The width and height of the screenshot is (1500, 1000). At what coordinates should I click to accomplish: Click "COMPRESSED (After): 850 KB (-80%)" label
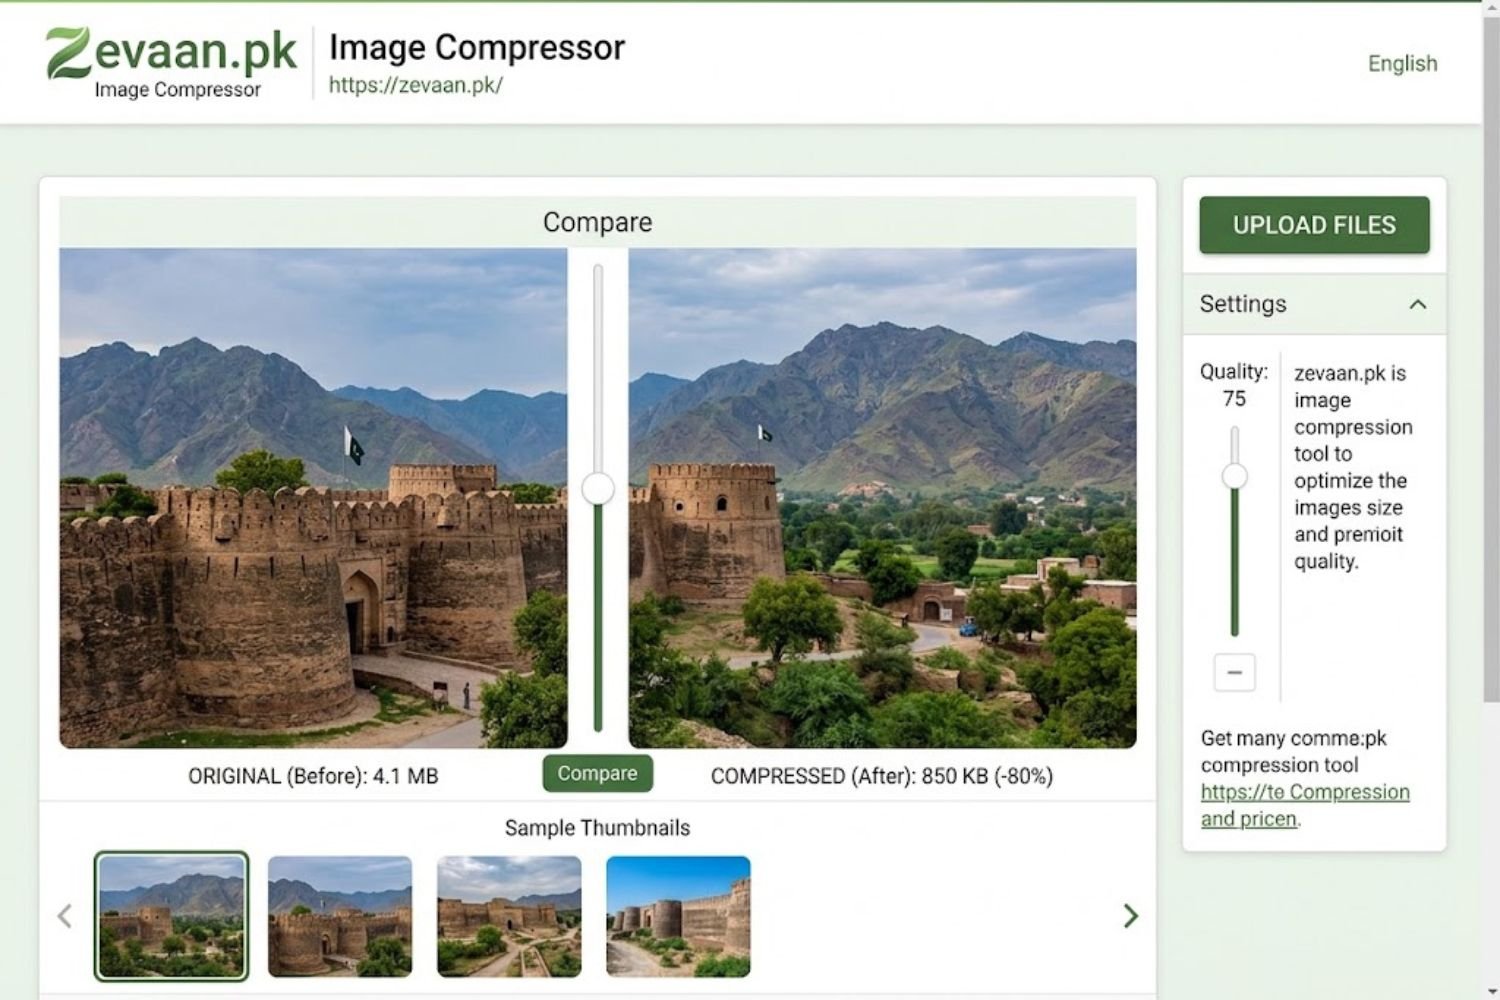click(882, 776)
